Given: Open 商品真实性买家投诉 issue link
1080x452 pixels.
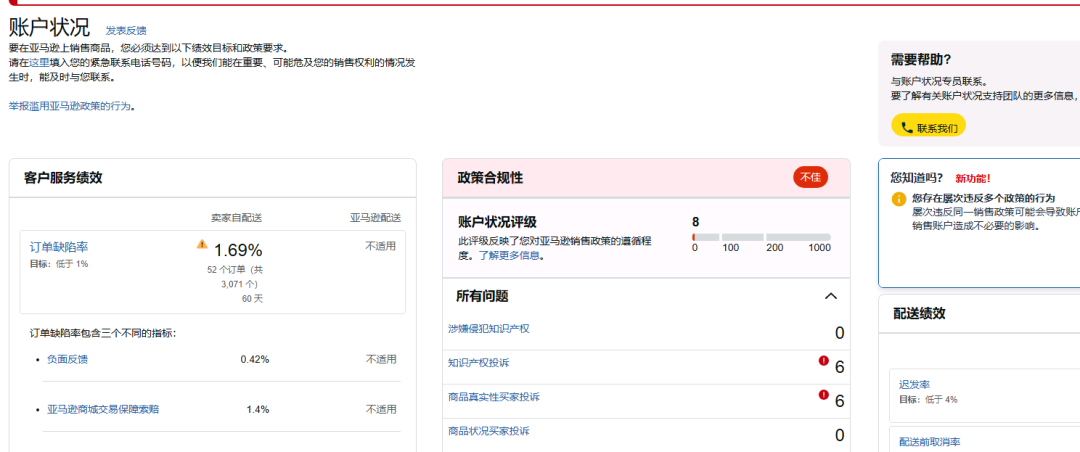Looking at the screenshot, I should click(x=494, y=397).
